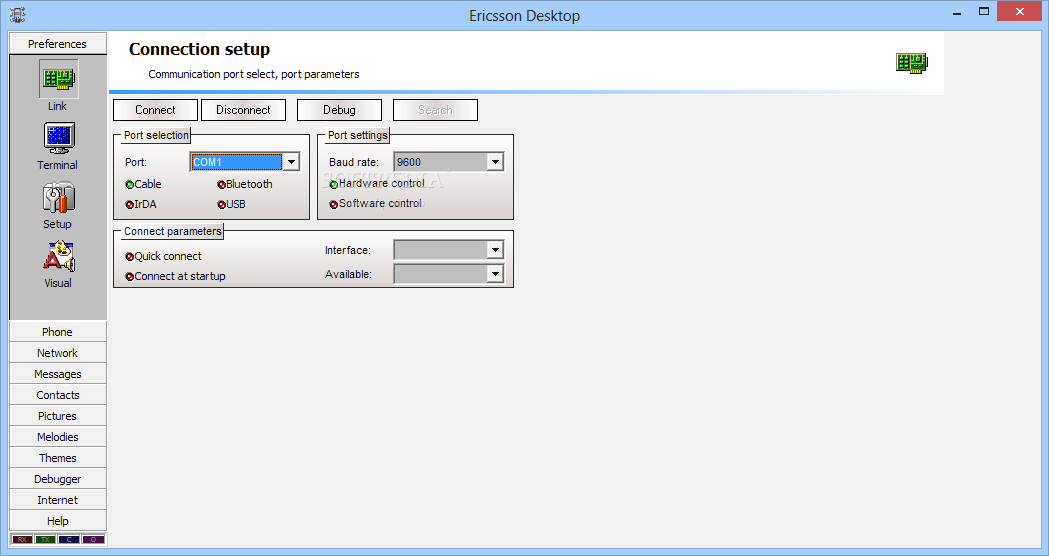This screenshot has height=556, width=1049.
Task: Open the Internet section
Action: [58, 500]
